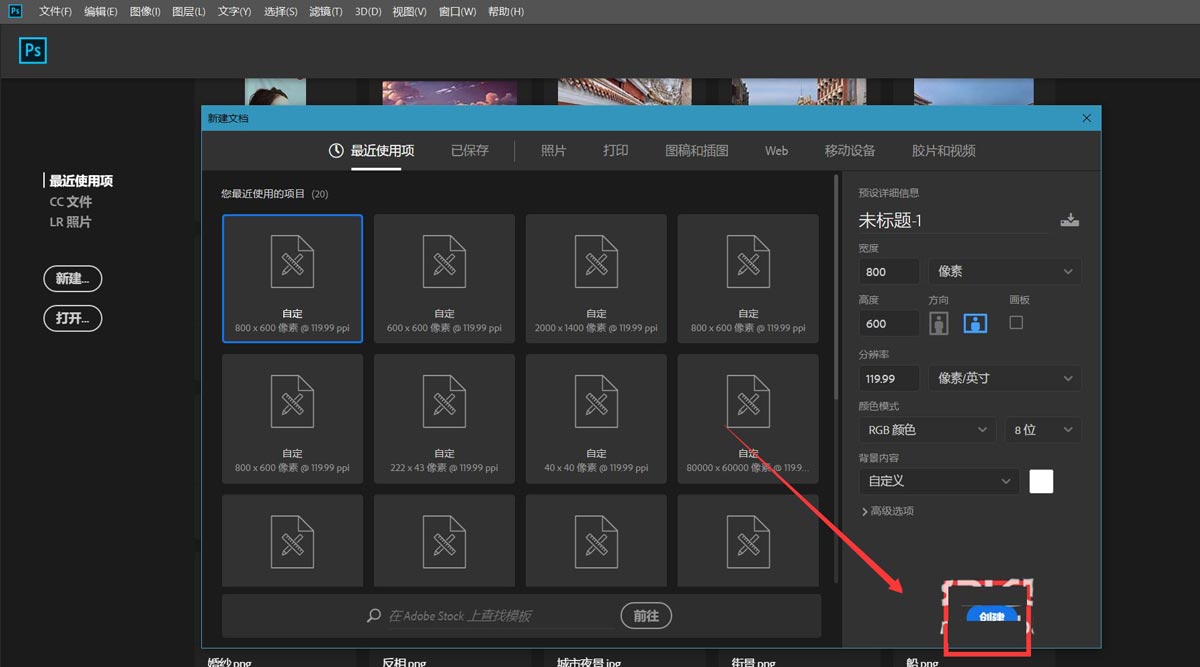Select the 222 x 43 像素 preset
This screenshot has width=1200, height=667.
coord(444,418)
